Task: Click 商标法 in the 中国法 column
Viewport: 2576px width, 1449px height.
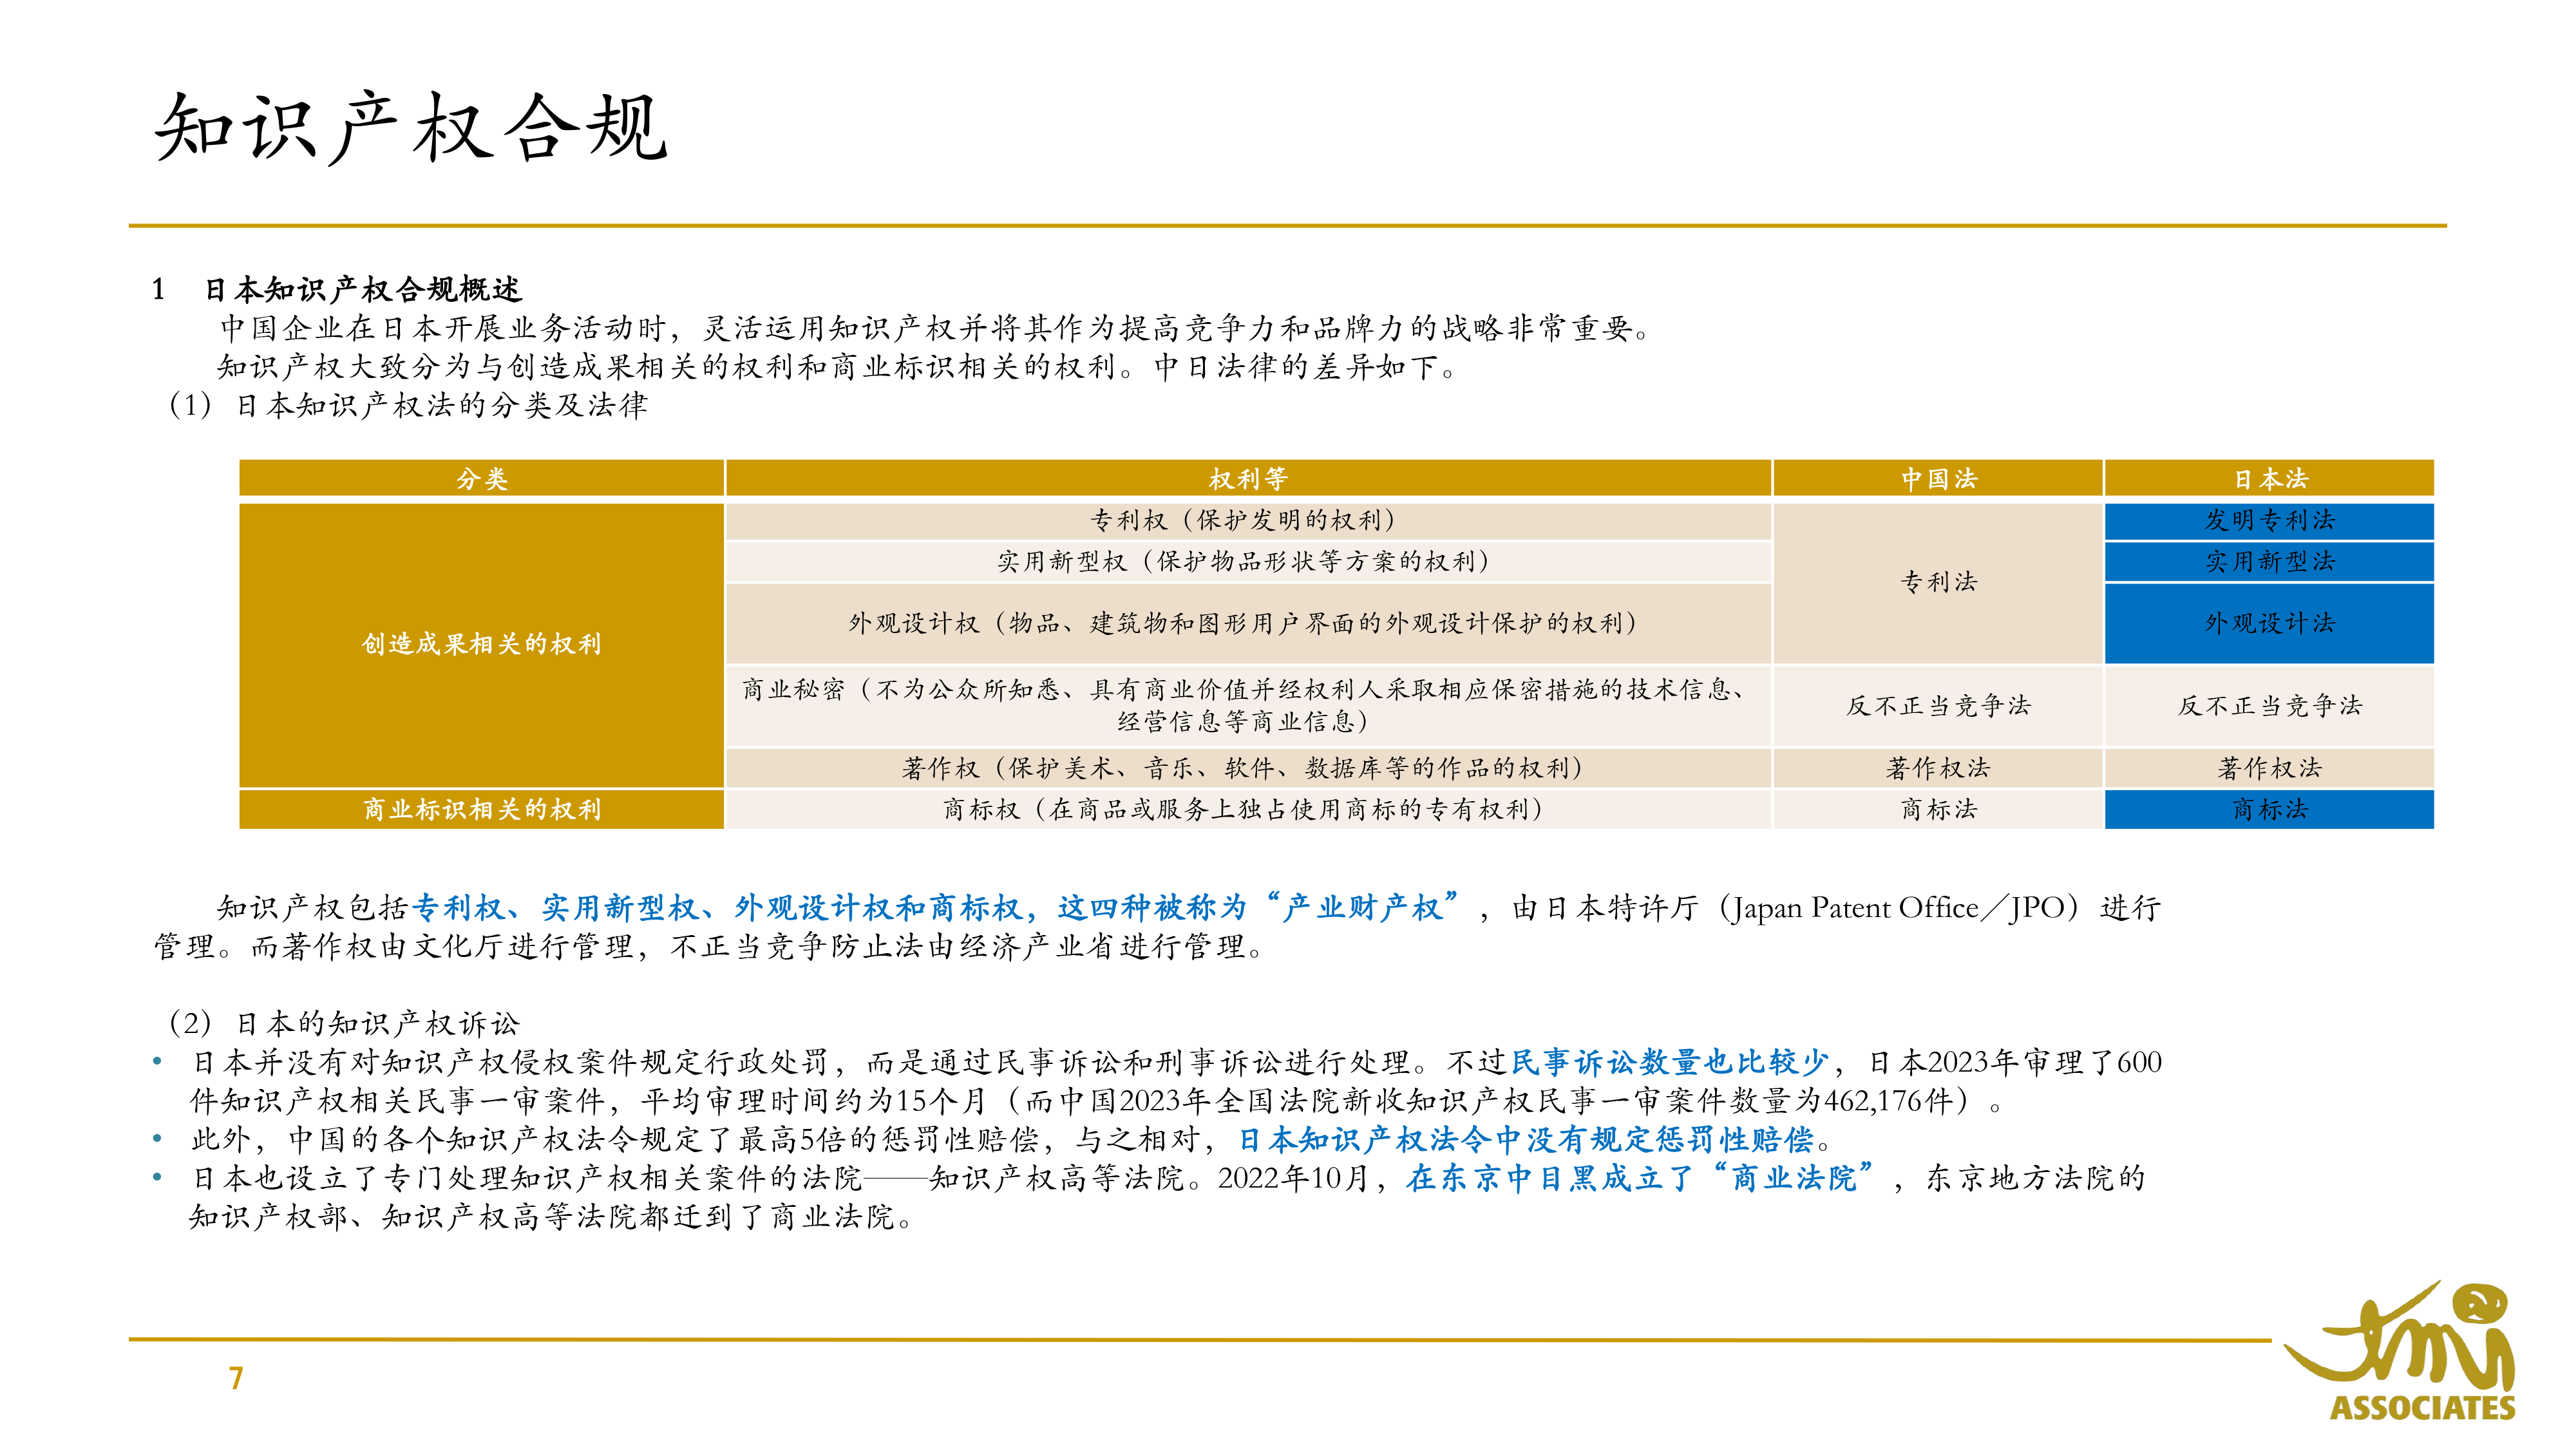Action: 1938,809
